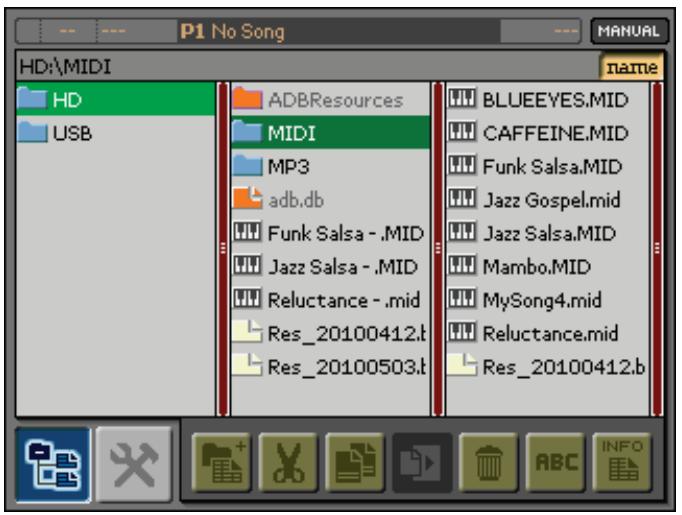Select Mambo.MID file
This screenshot has height=515, width=682.
(547, 267)
